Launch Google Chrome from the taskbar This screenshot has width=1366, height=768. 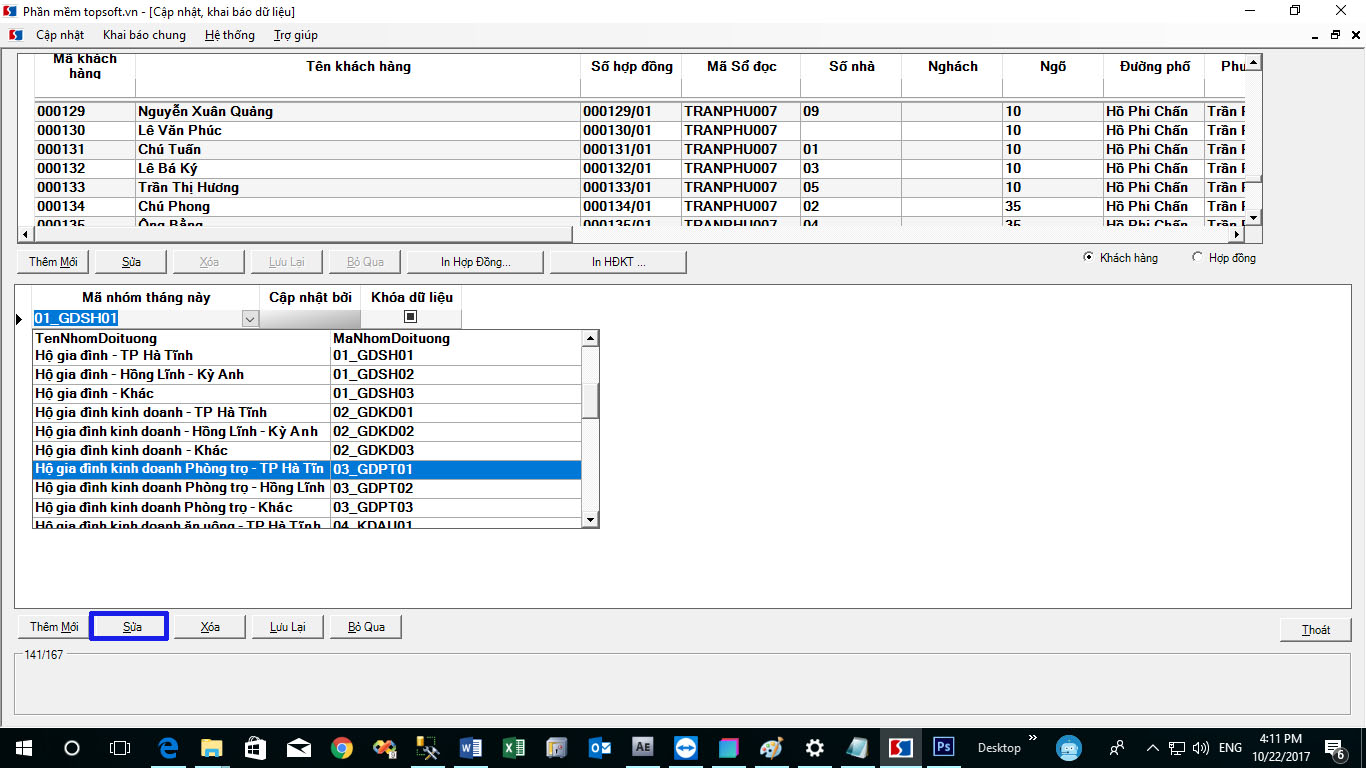pyautogui.click(x=341, y=747)
